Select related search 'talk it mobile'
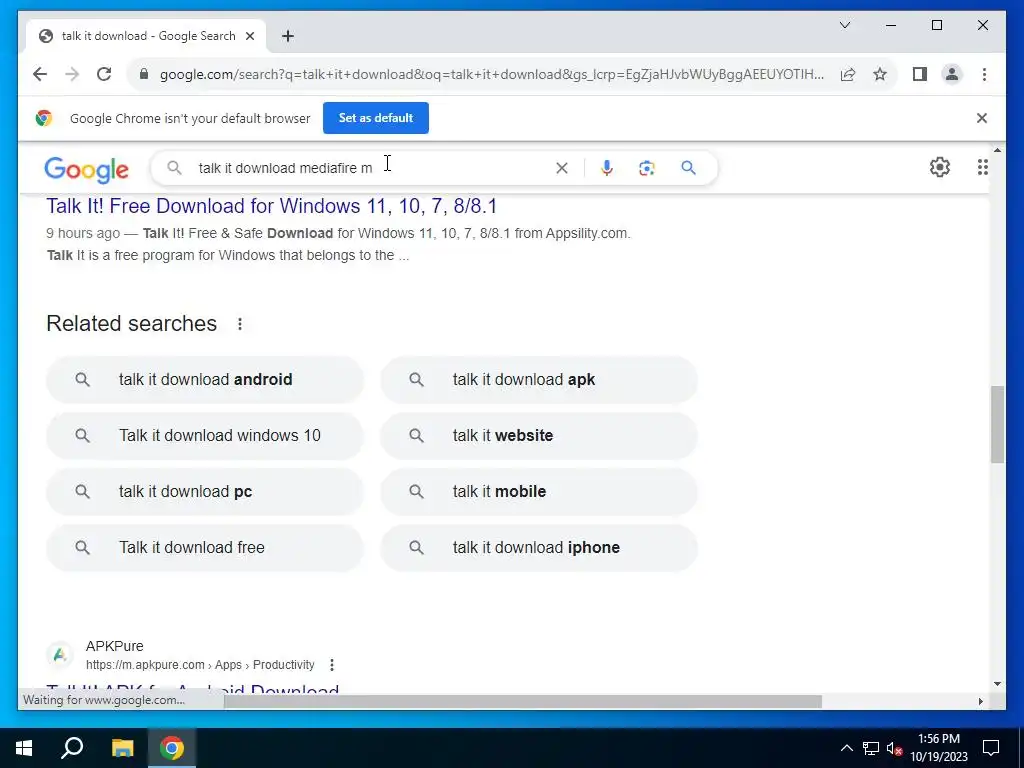Viewport: 1024px width, 768px height. pyautogui.click(x=539, y=492)
